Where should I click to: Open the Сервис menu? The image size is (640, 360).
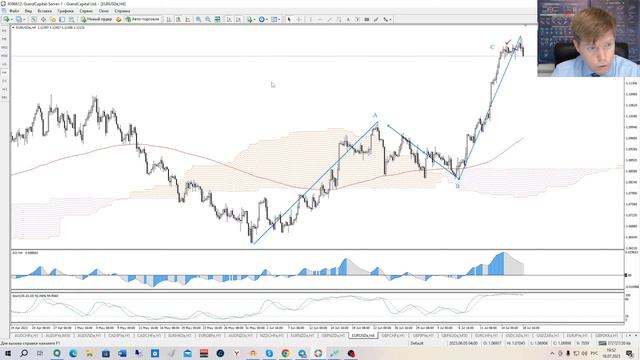(86, 11)
